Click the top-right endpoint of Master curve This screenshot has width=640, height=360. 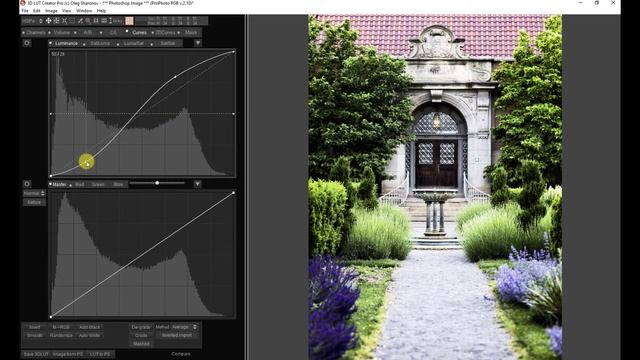233,193
